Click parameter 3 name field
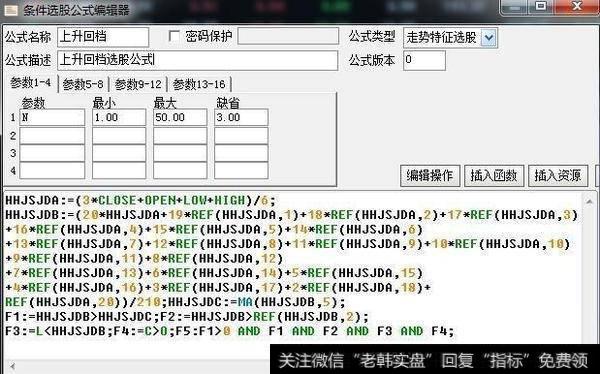Viewport: 600px width, 374px height. pyautogui.click(x=52, y=153)
